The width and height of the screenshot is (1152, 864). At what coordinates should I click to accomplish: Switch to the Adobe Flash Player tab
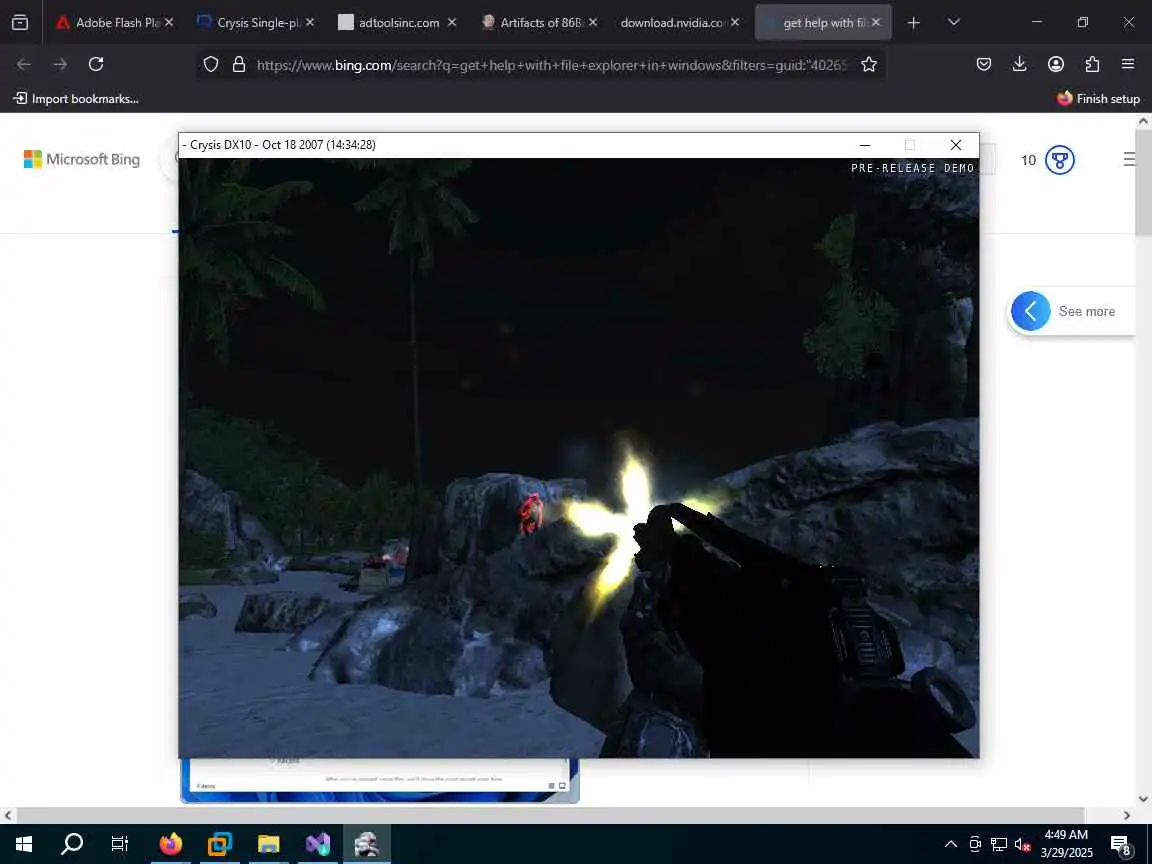coord(115,23)
